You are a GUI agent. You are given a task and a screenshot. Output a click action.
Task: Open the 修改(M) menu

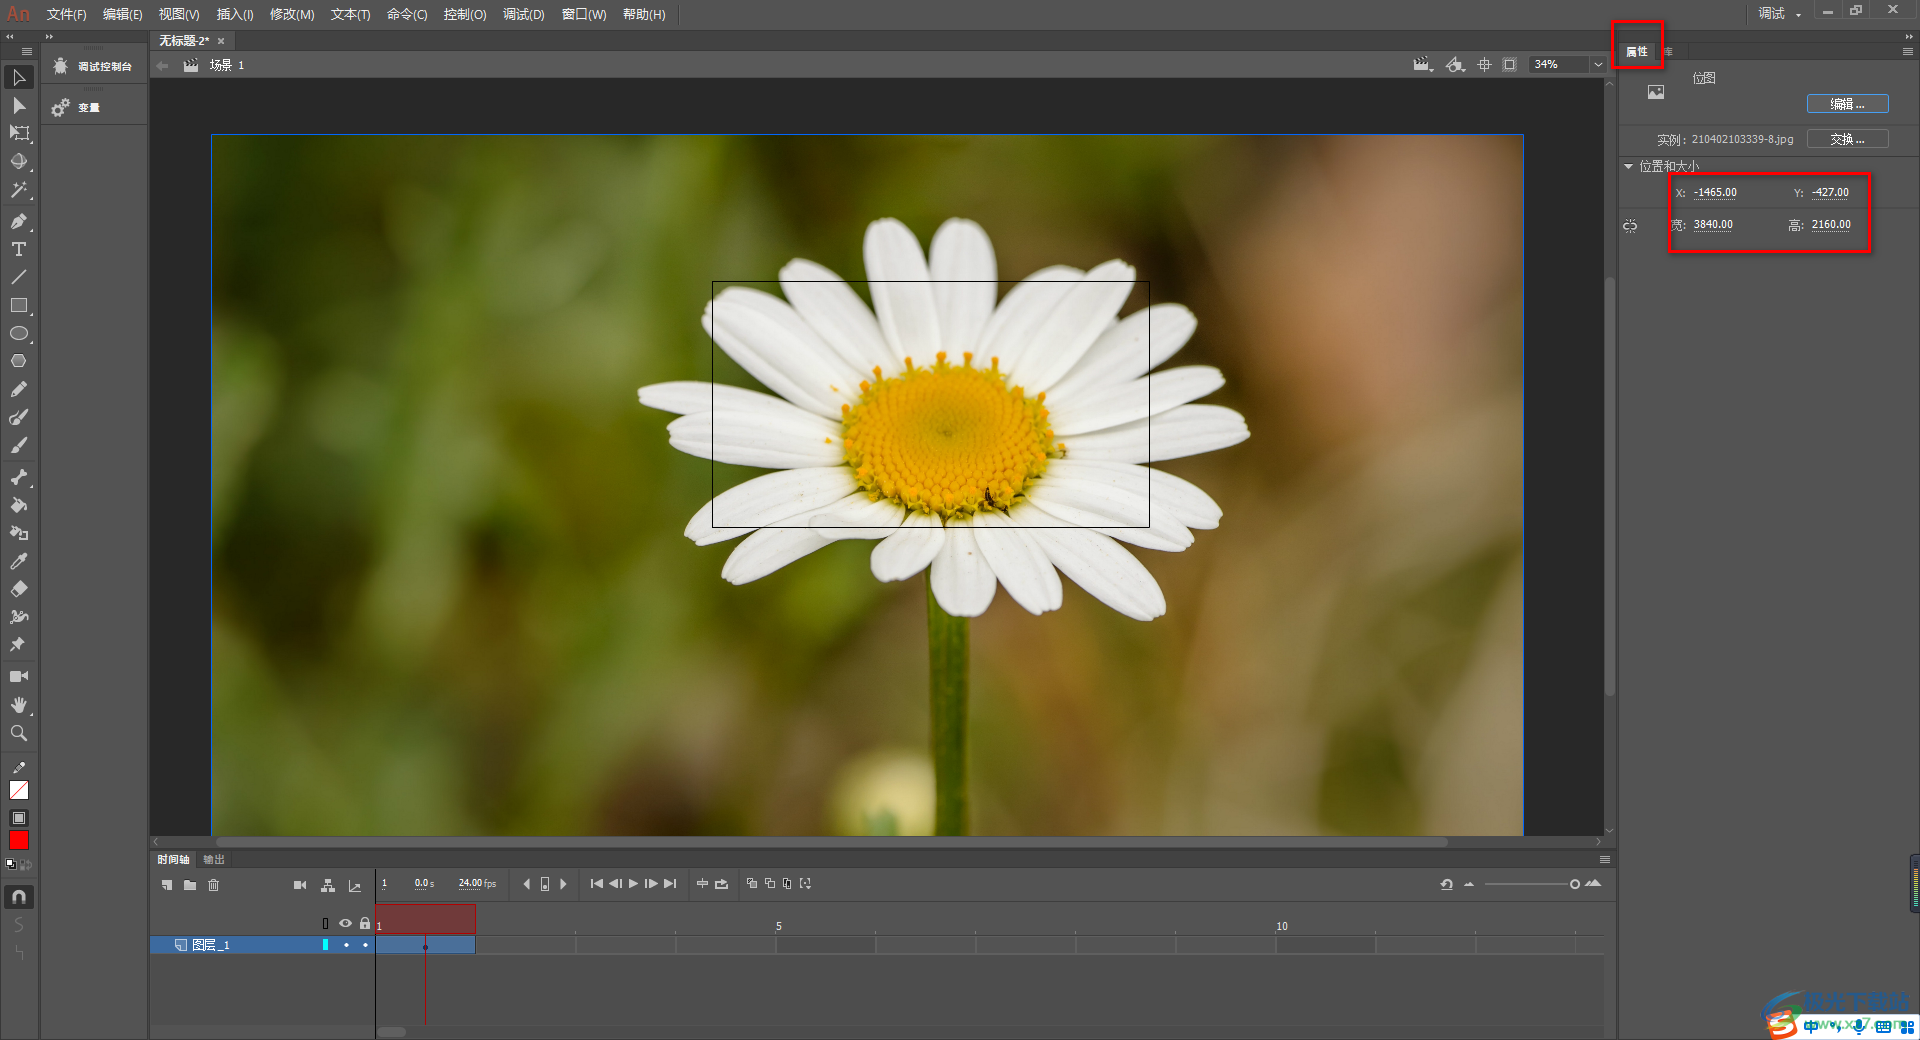point(292,14)
